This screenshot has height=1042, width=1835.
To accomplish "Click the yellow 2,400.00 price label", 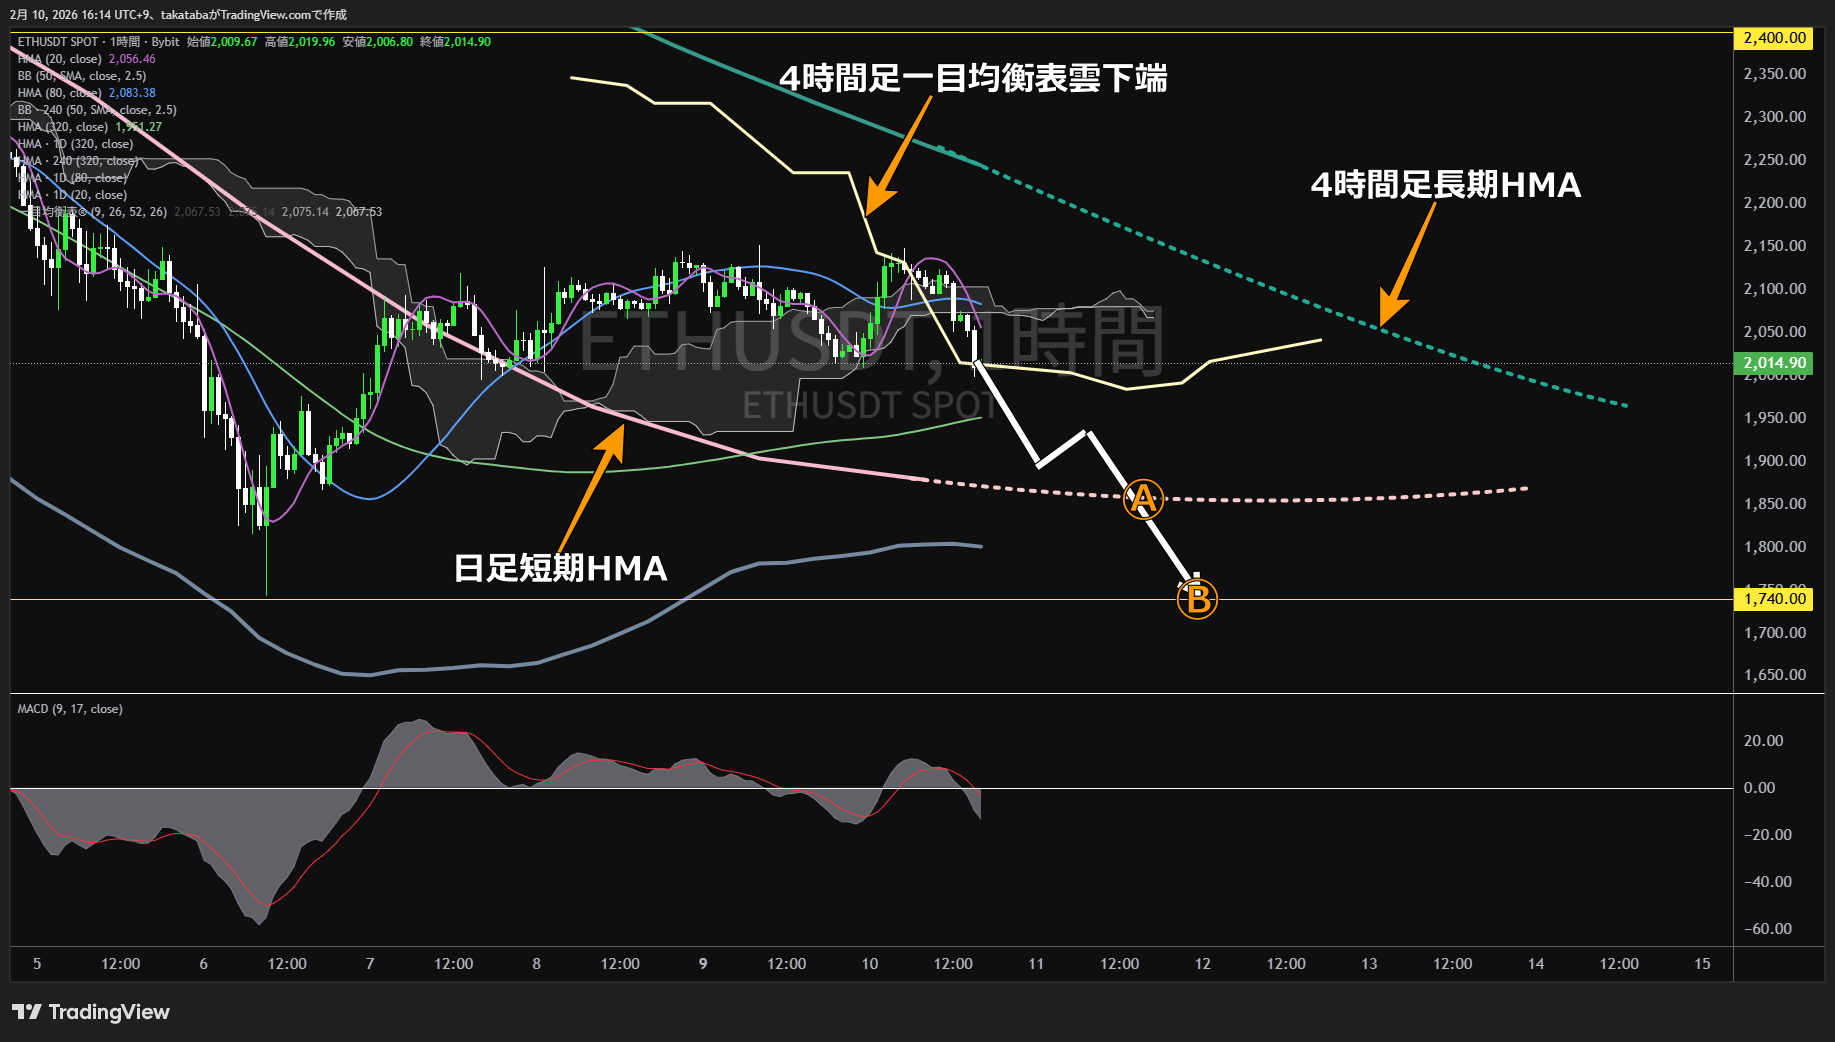I will (1774, 38).
